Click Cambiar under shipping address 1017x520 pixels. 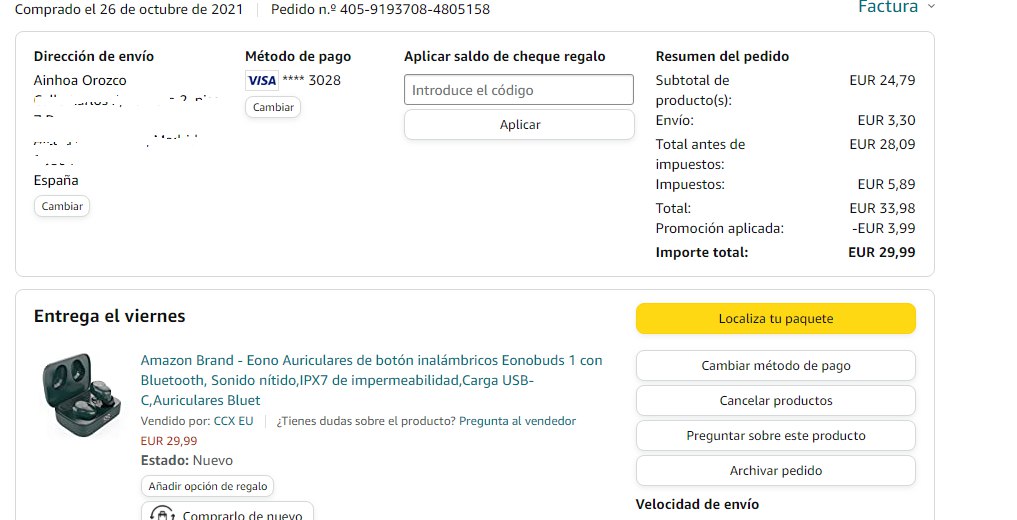point(62,206)
